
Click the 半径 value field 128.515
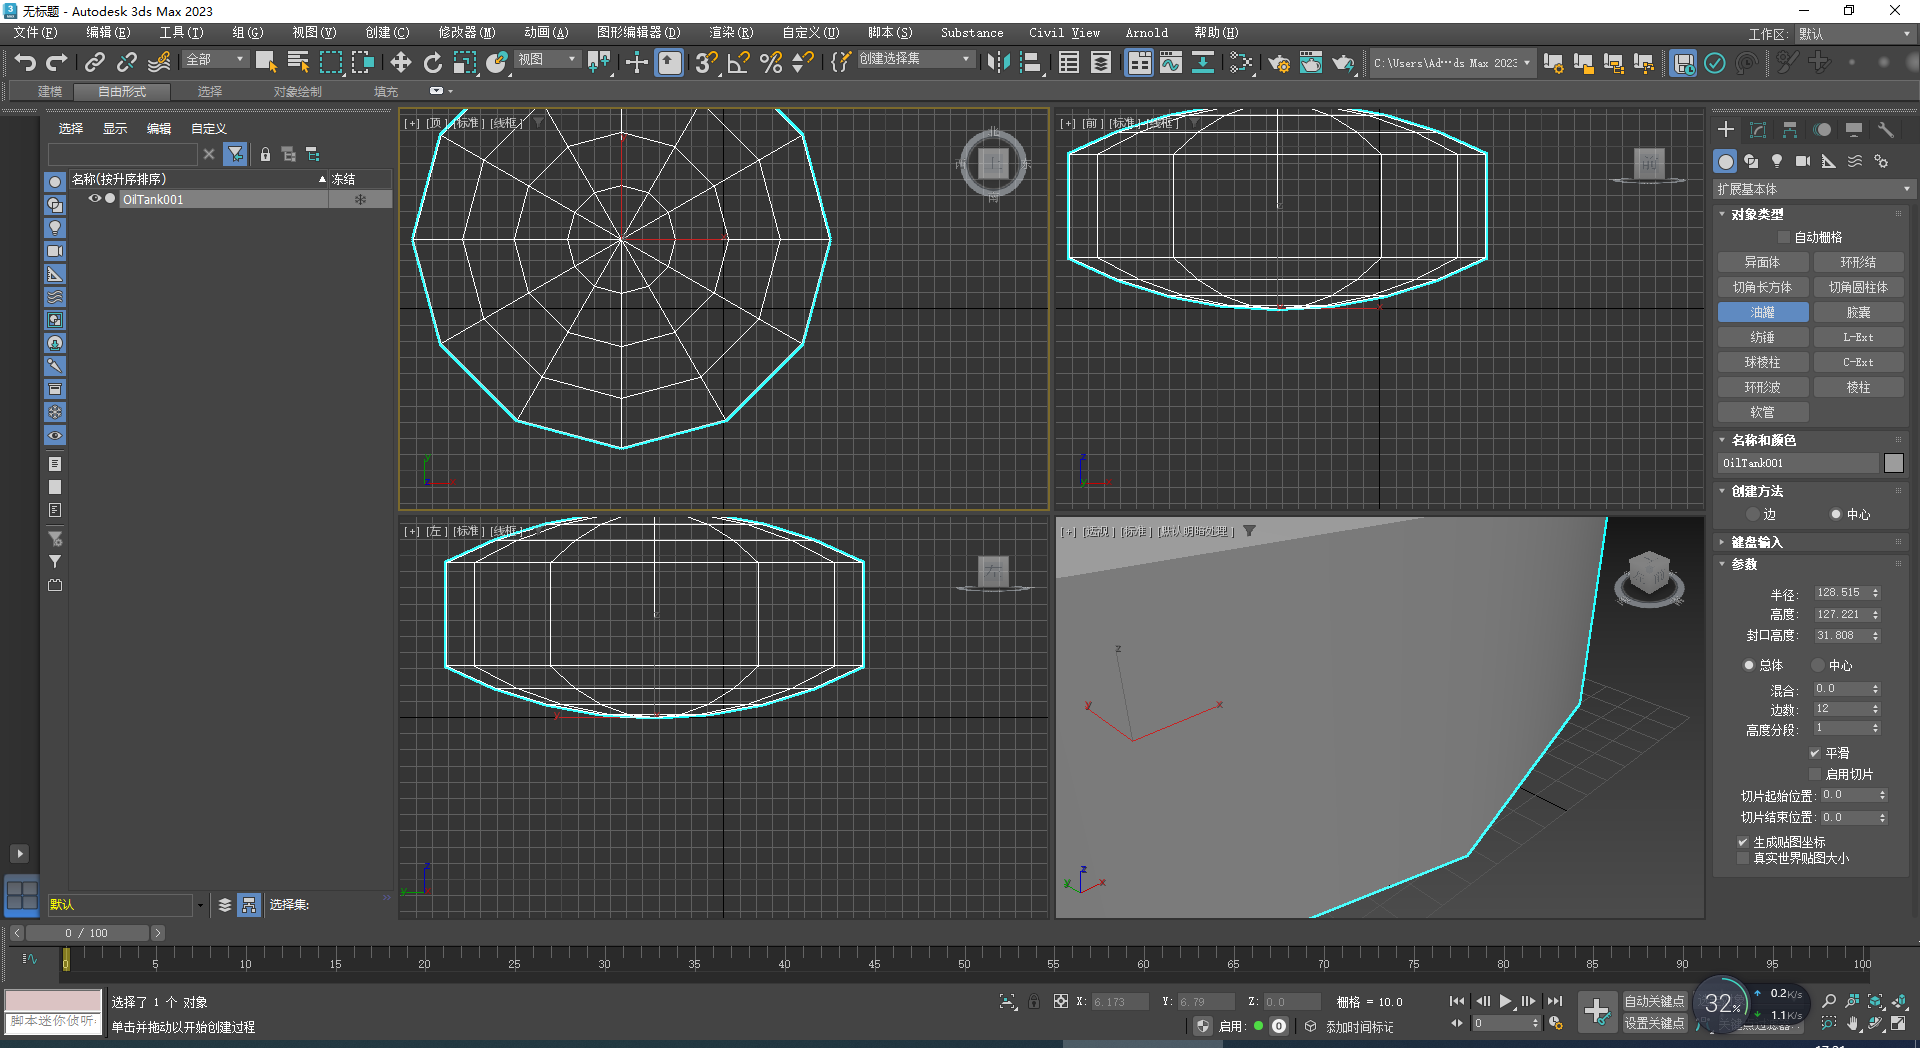[1840, 593]
